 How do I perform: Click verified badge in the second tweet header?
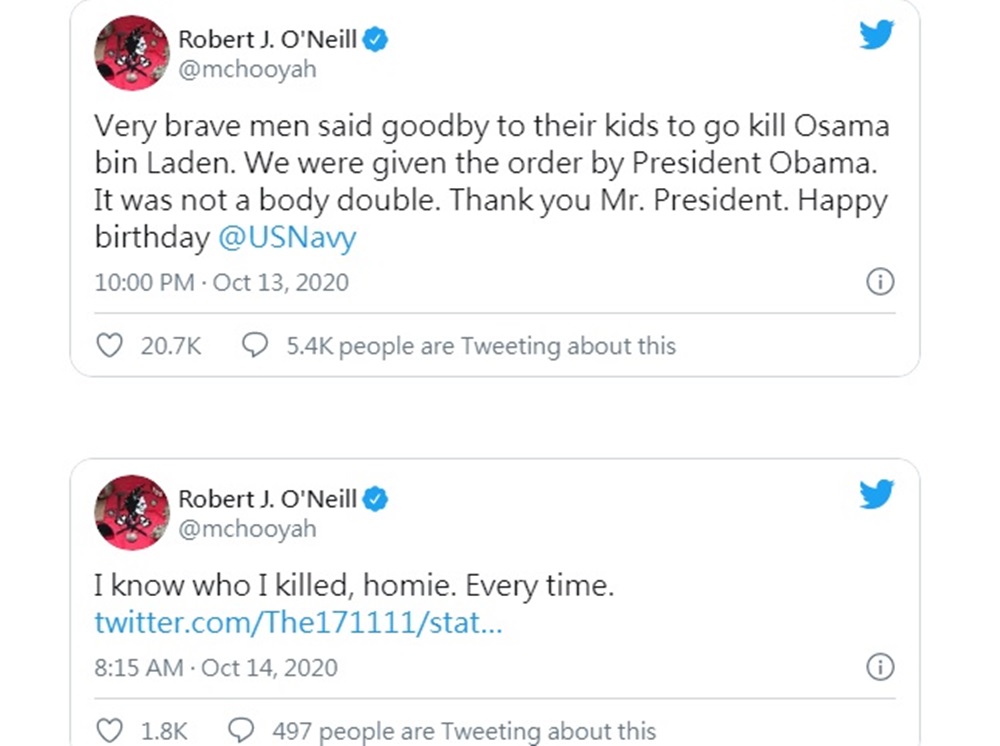pyautogui.click(x=375, y=499)
